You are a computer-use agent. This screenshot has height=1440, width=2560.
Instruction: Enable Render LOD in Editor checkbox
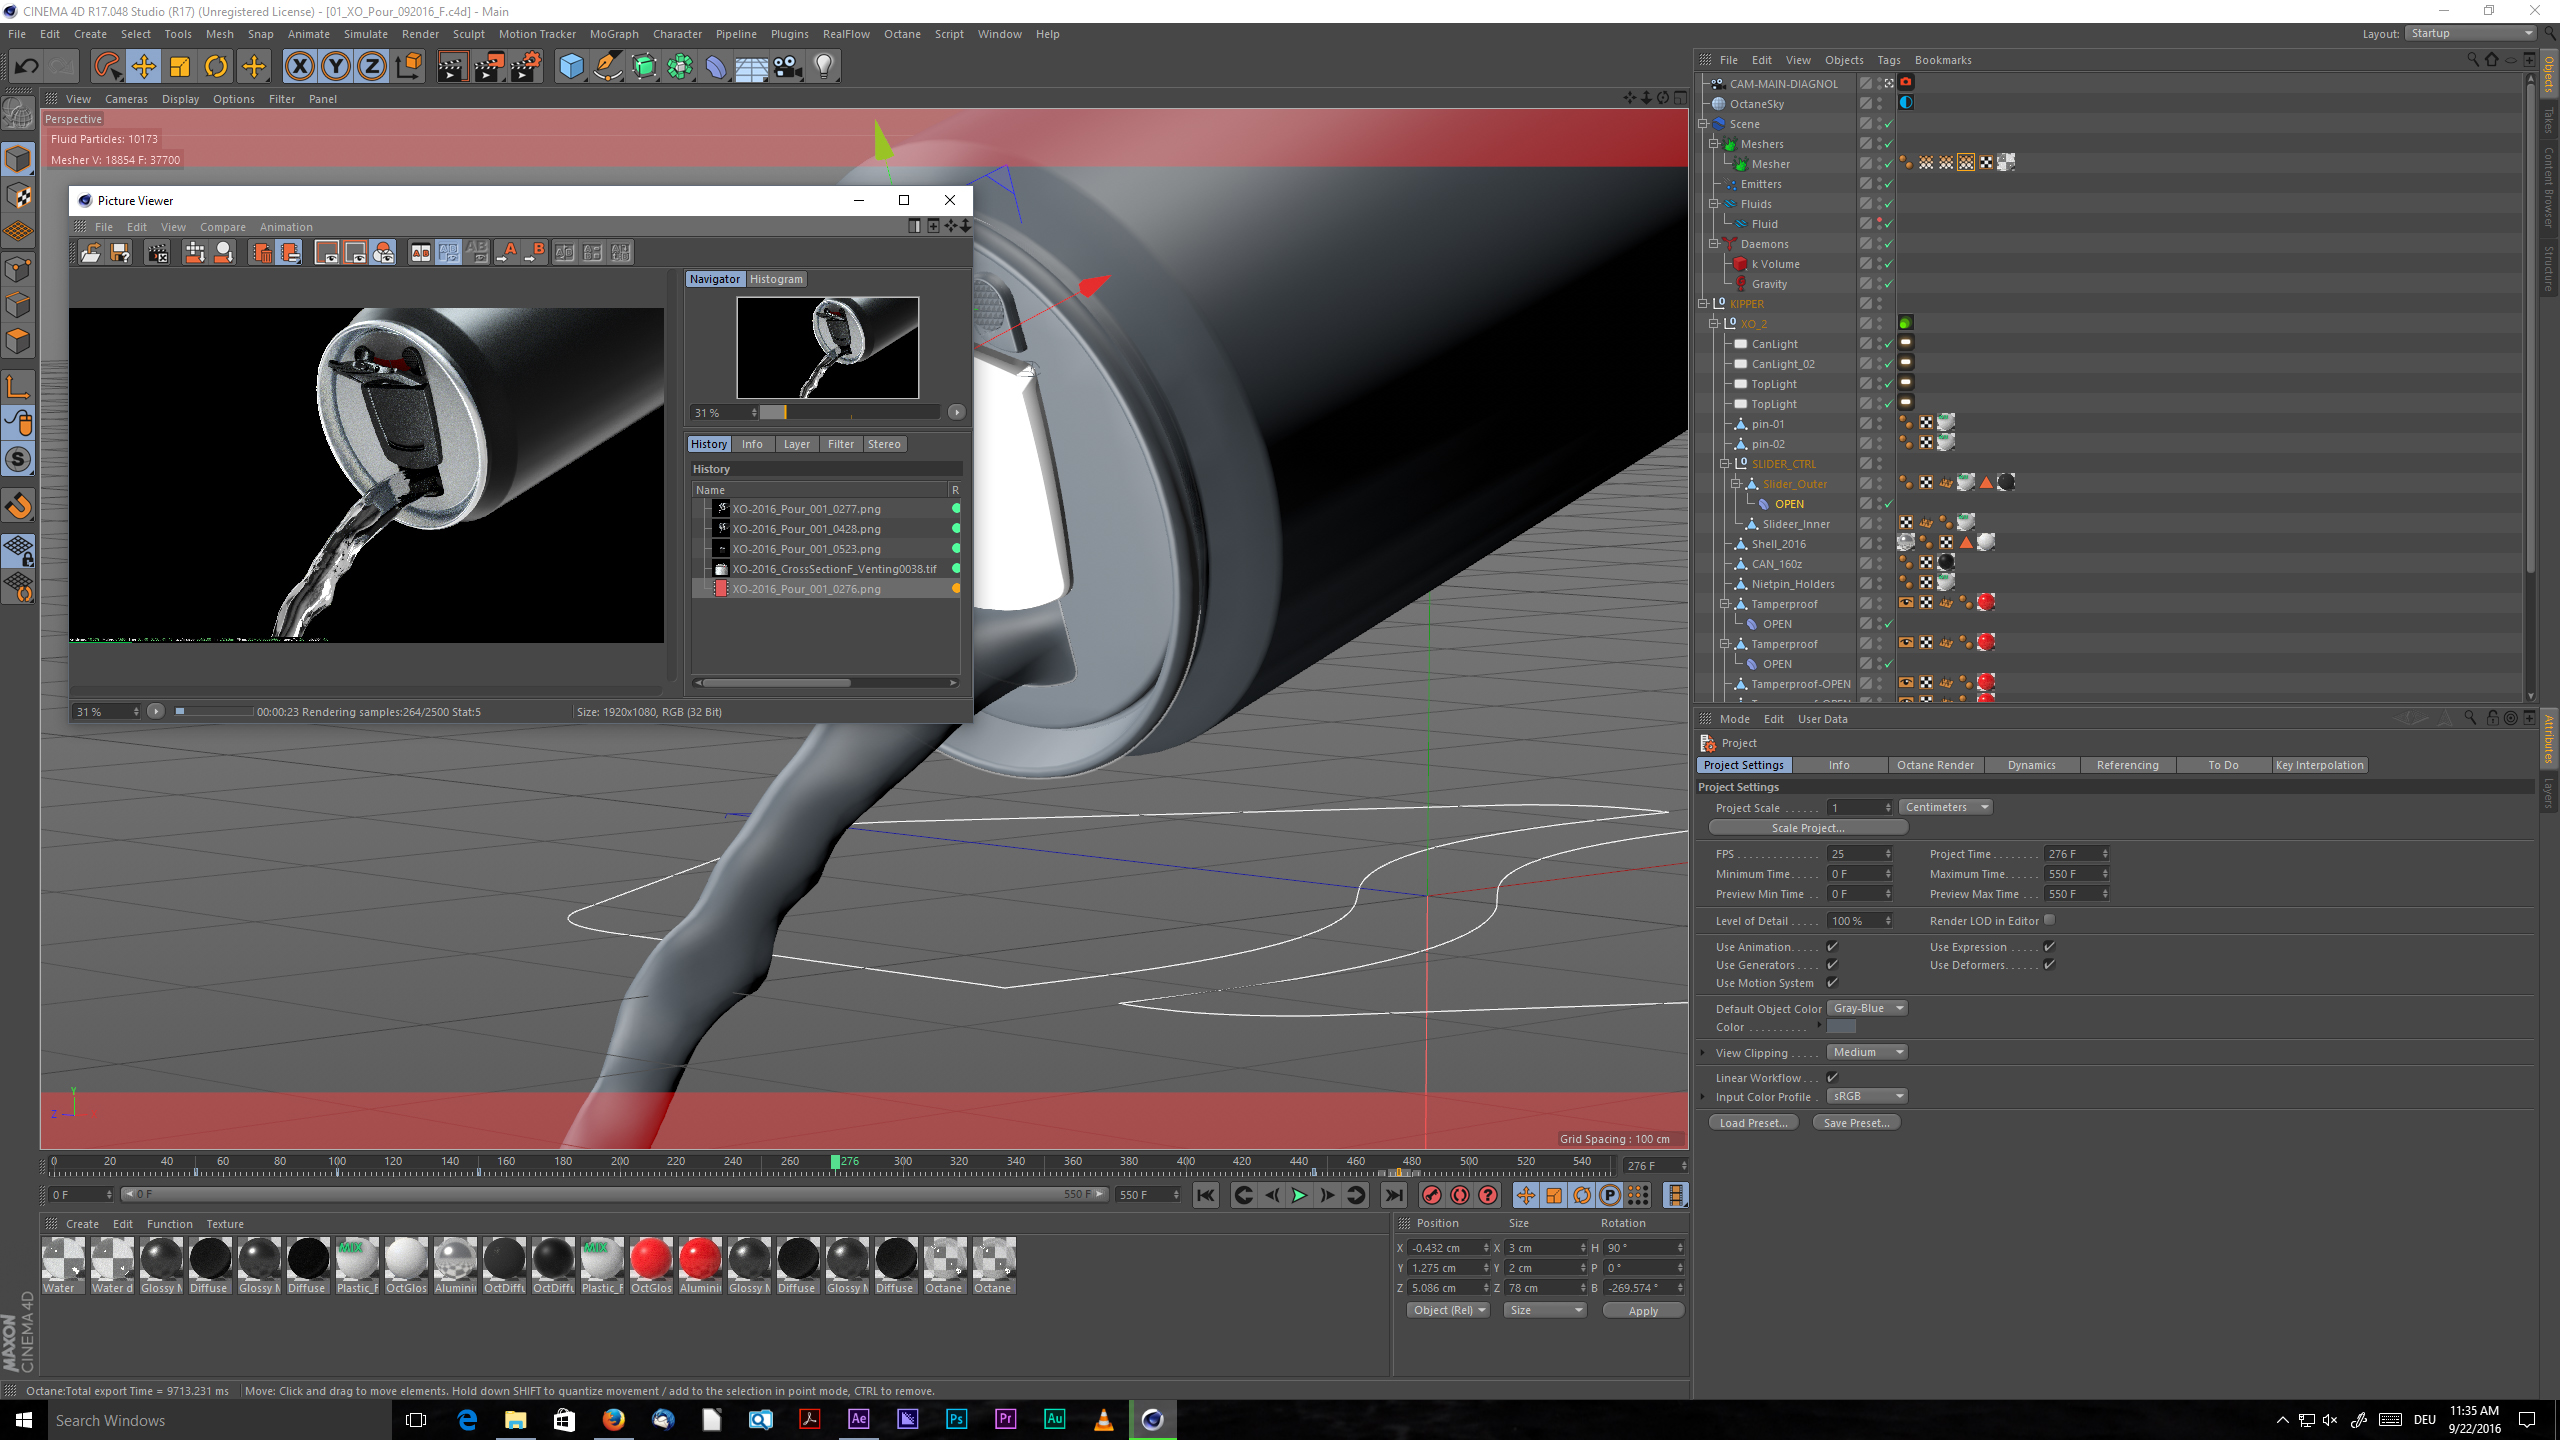pyautogui.click(x=2049, y=920)
